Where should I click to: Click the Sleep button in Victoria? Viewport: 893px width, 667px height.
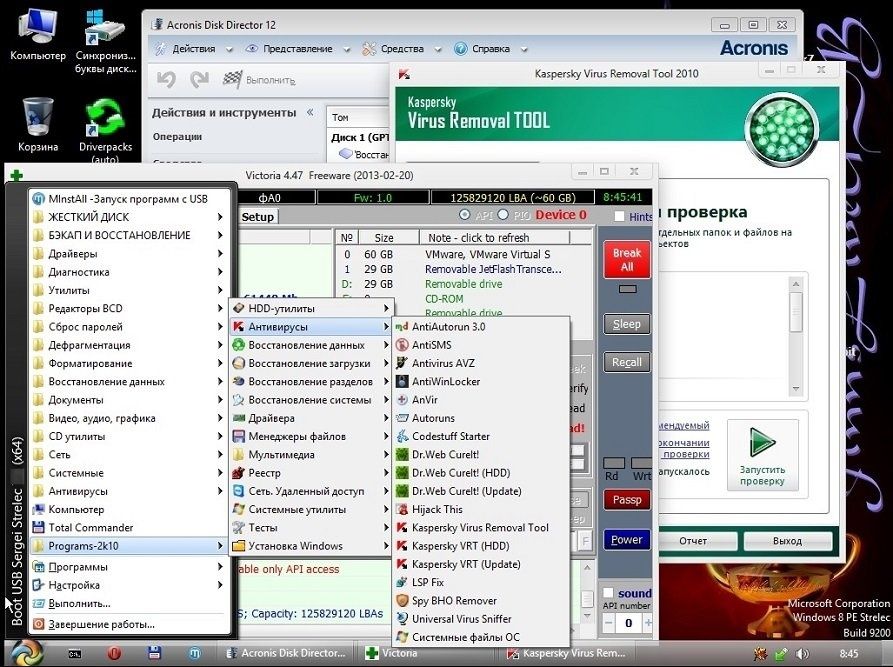(x=627, y=324)
